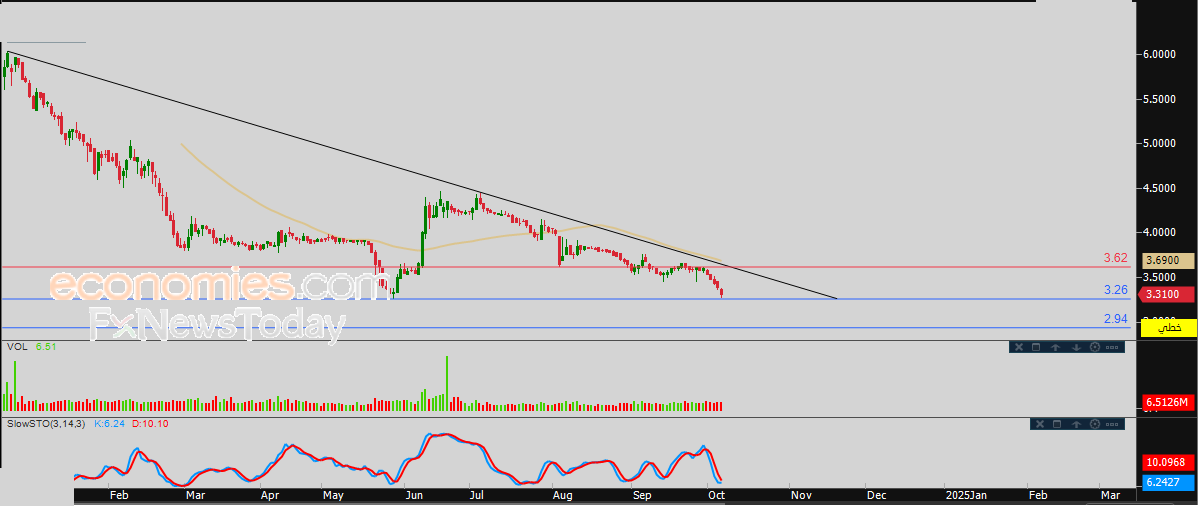Click the 4.5000 price axis label
This screenshot has height=506, width=1198.
click(1160, 187)
